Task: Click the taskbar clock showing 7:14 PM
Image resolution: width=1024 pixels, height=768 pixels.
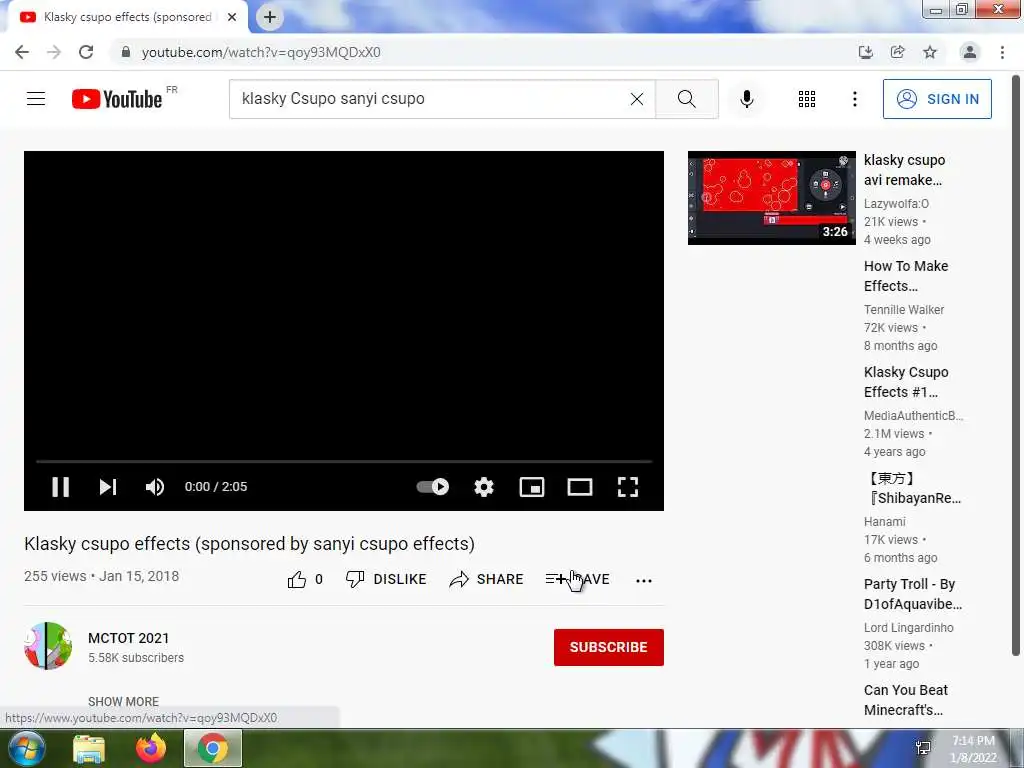Action: 973,749
